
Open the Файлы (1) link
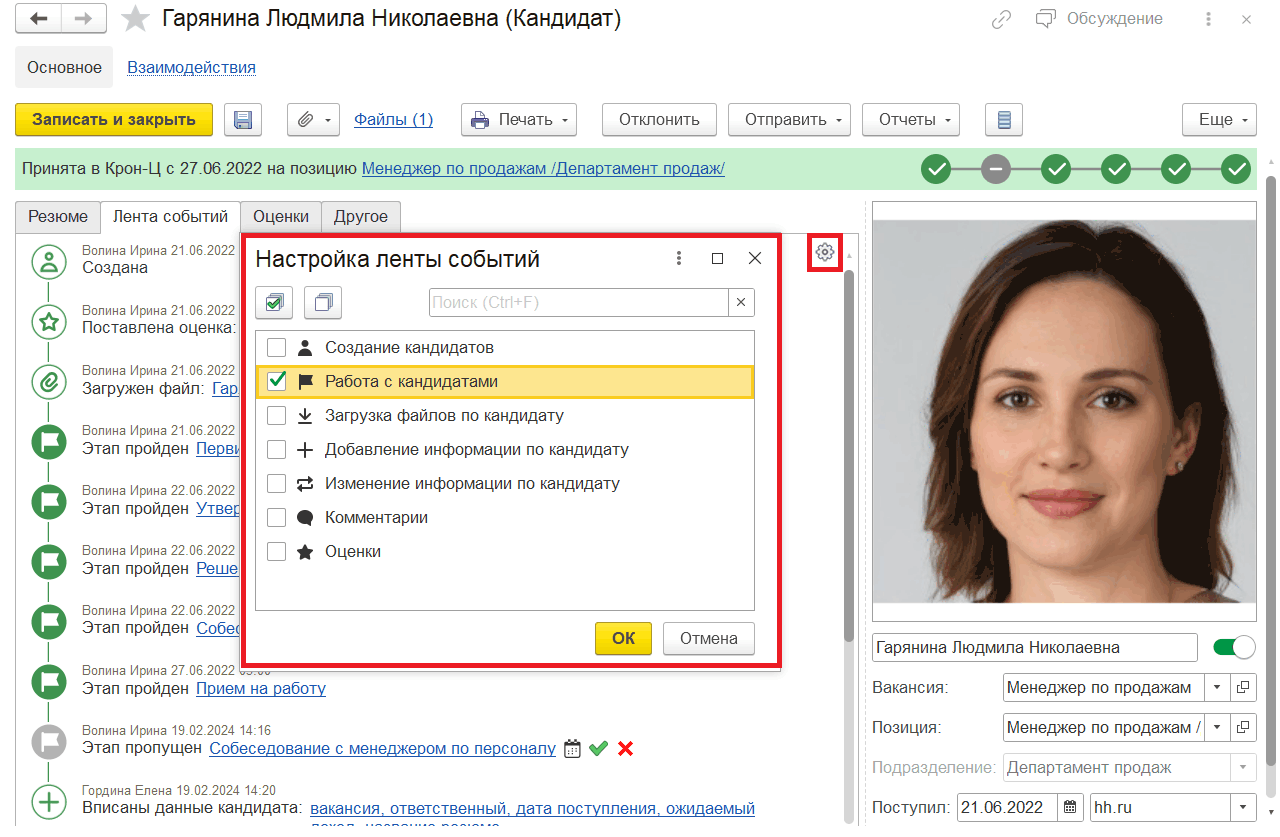[393, 120]
